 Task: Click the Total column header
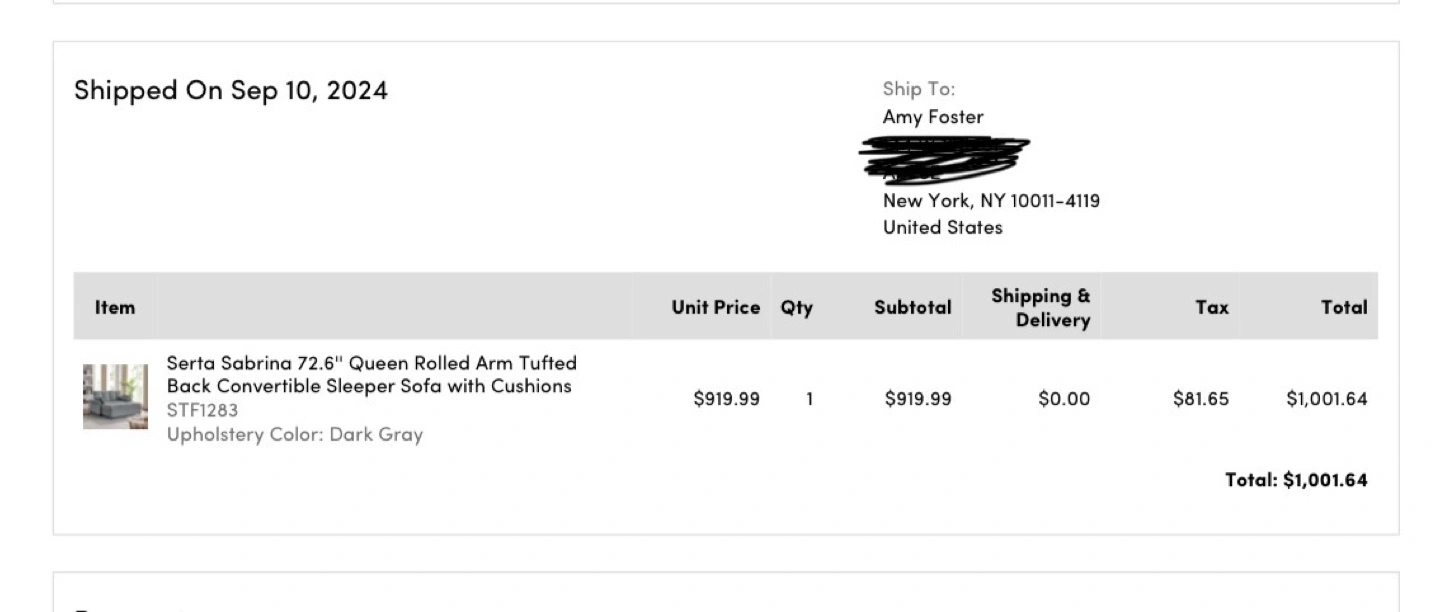(1344, 307)
